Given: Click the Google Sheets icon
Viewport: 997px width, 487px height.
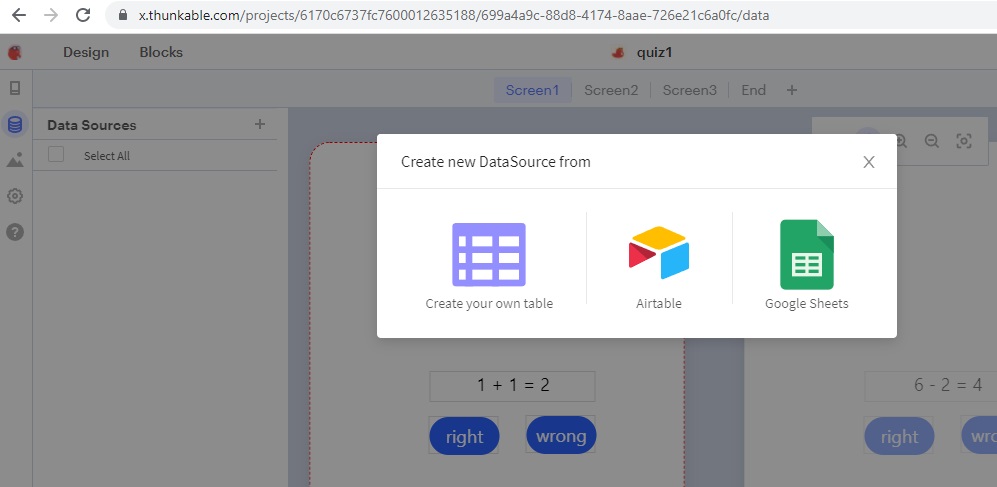Looking at the screenshot, I should (x=807, y=254).
